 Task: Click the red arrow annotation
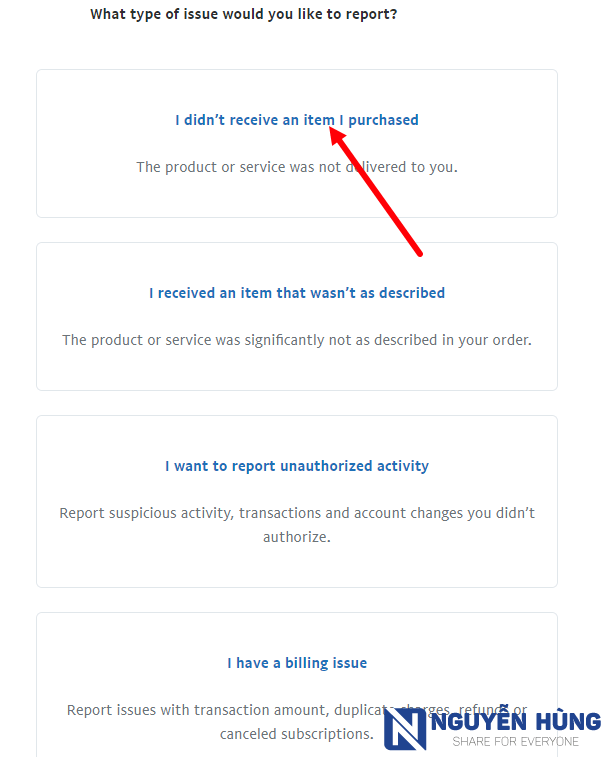(x=375, y=191)
